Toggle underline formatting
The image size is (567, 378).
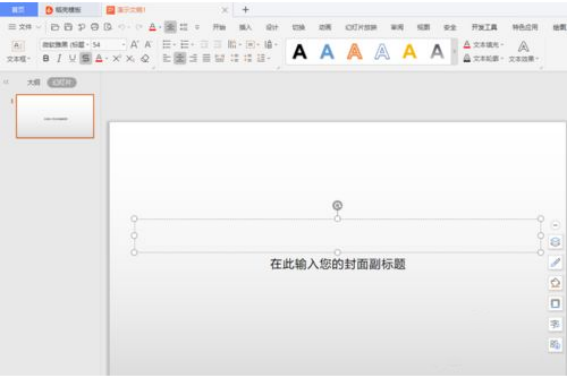coord(72,58)
